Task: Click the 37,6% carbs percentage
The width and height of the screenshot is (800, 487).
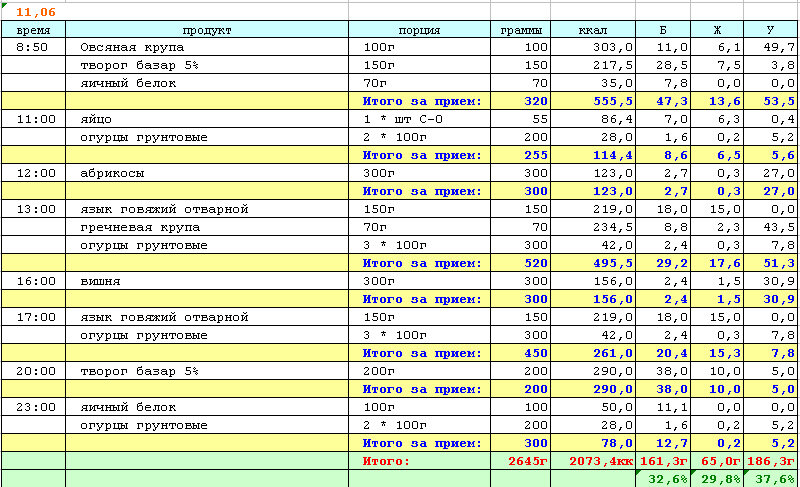Action: (770, 479)
